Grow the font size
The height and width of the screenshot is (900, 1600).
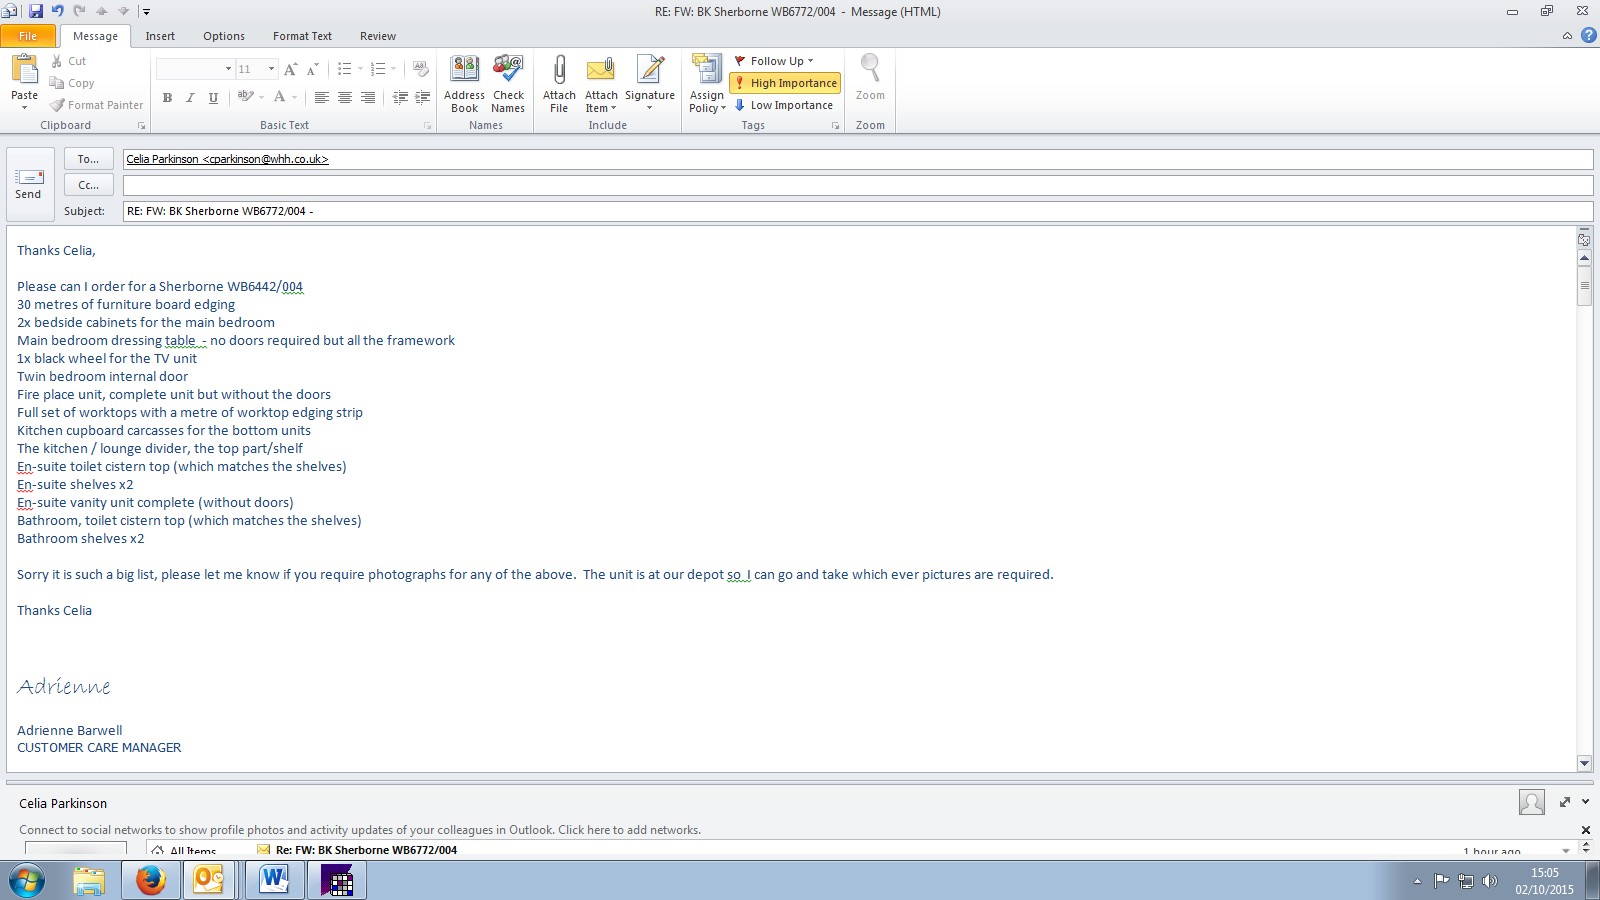(291, 69)
